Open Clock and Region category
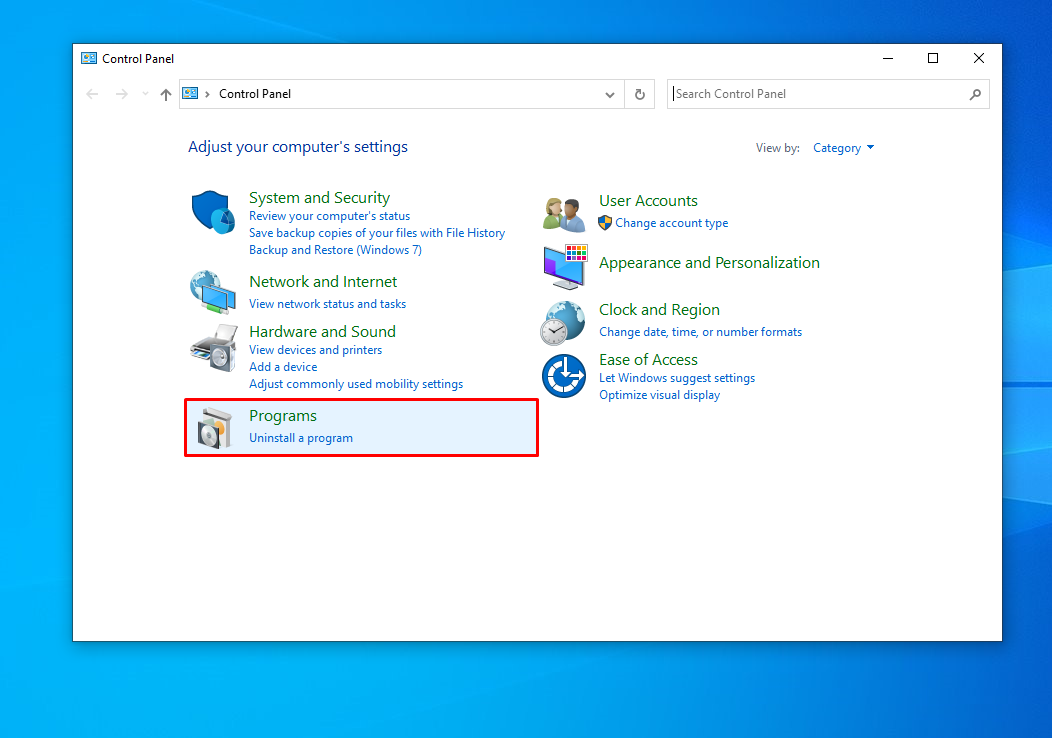Image resolution: width=1052 pixels, height=738 pixels. (660, 310)
